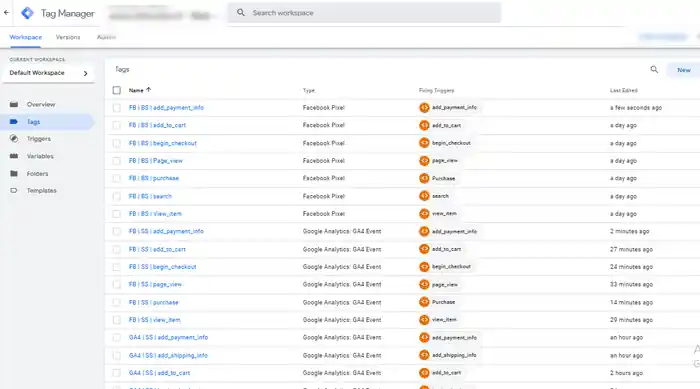This screenshot has height=389, width=700.
Task: Open the FB | BS | add_payment_info tag
Action: pyautogui.click(x=166, y=108)
